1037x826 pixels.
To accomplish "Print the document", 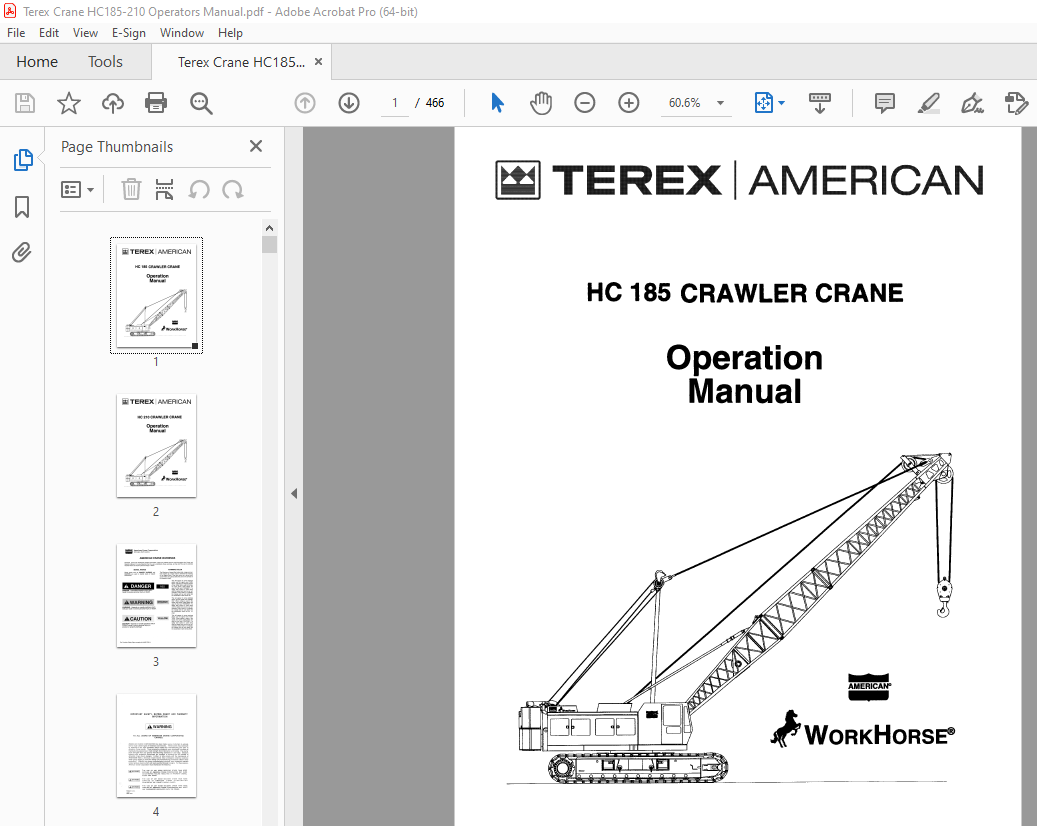I will pos(156,103).
